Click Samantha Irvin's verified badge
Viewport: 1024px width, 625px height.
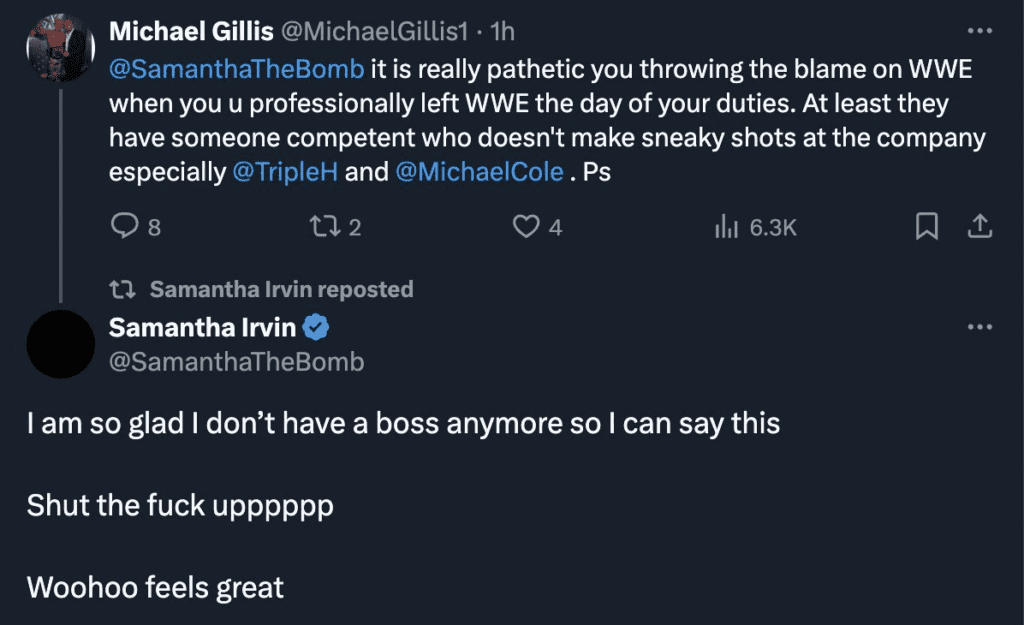point(317,324)
